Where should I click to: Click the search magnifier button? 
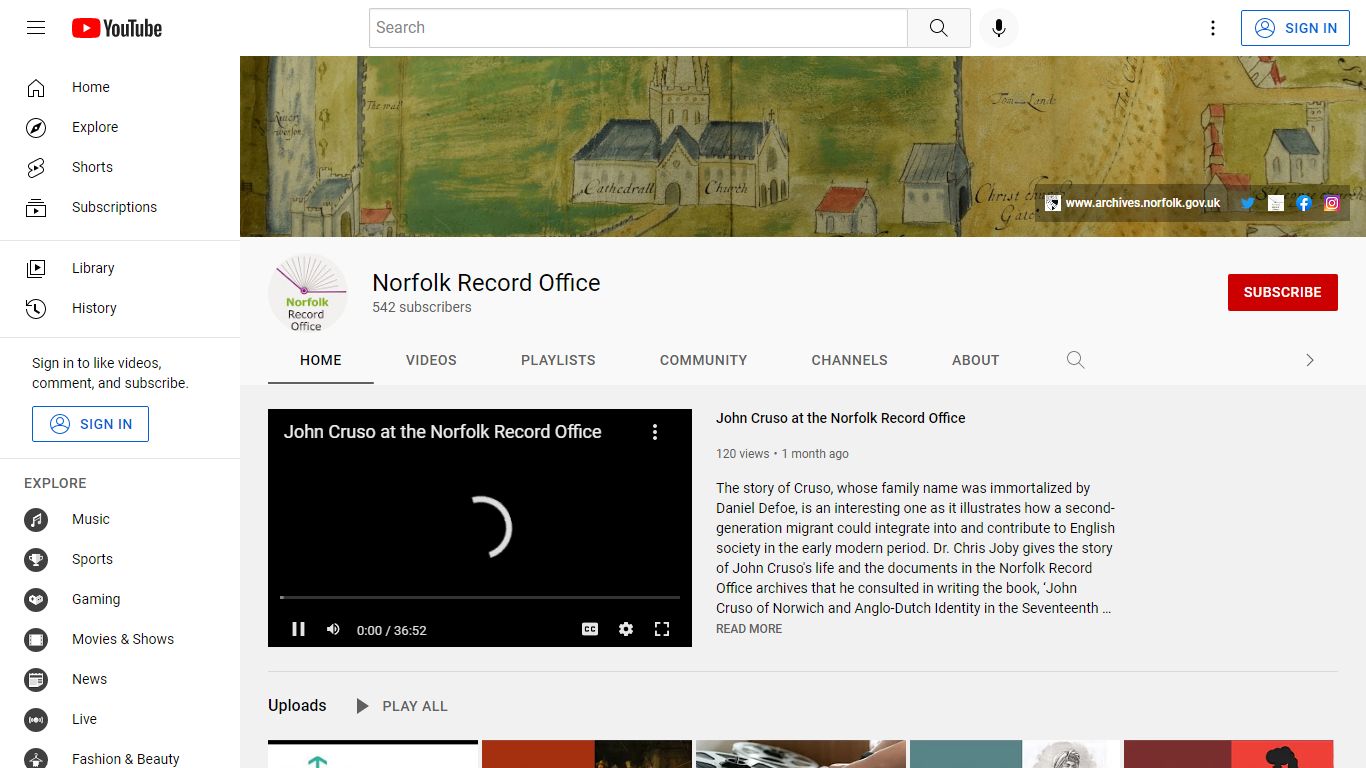pos(938,28)
